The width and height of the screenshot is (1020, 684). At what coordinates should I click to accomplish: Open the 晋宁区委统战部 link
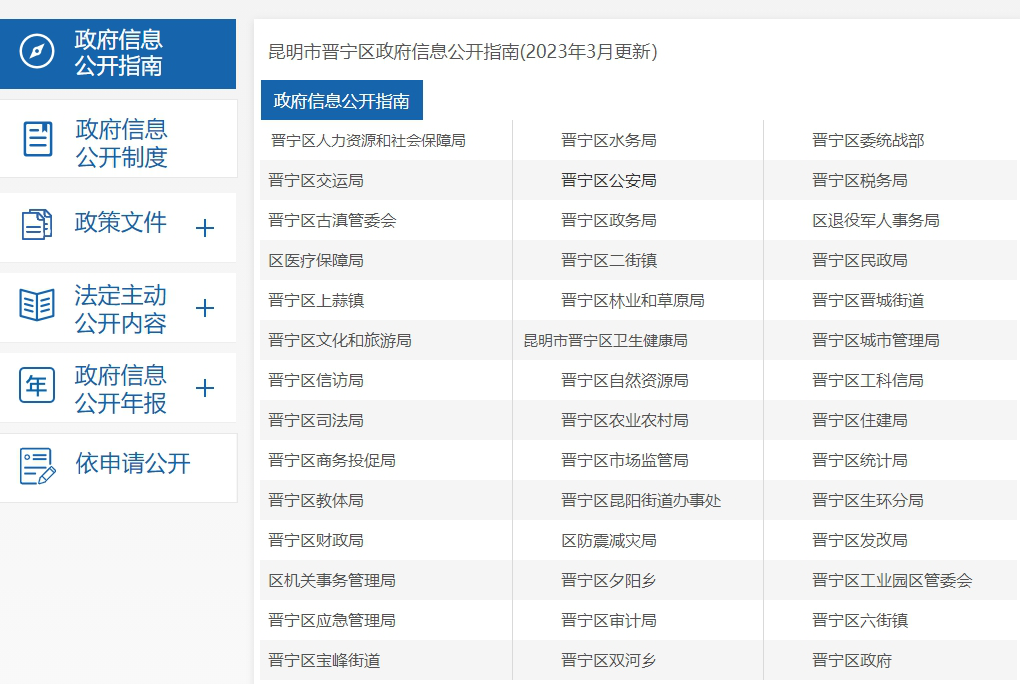(868, 141)
